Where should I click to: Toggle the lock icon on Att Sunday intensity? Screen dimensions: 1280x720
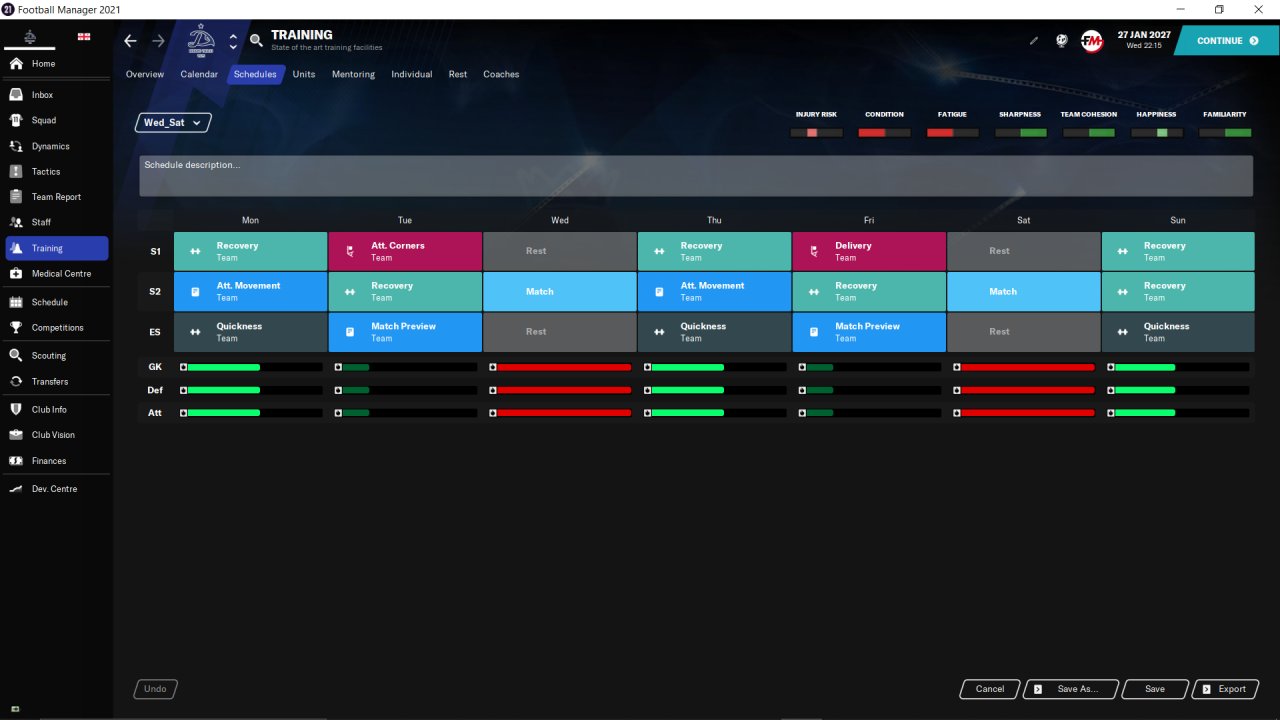click(x=1111, y=412)
